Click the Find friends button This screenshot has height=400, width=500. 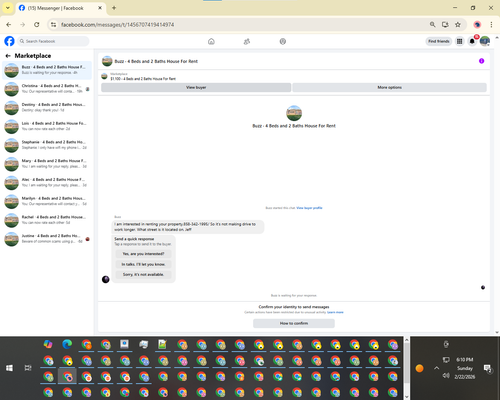click(439, 41)
